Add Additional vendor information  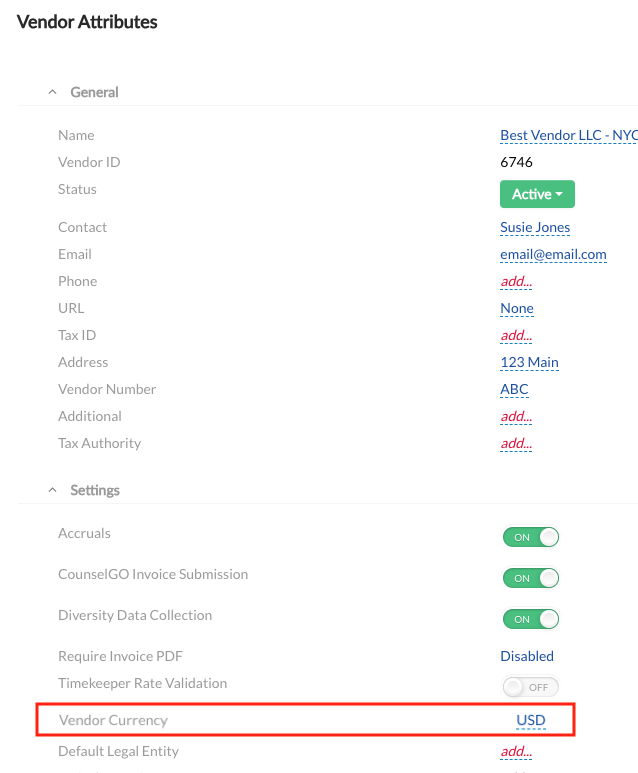[x=516, y=416]
